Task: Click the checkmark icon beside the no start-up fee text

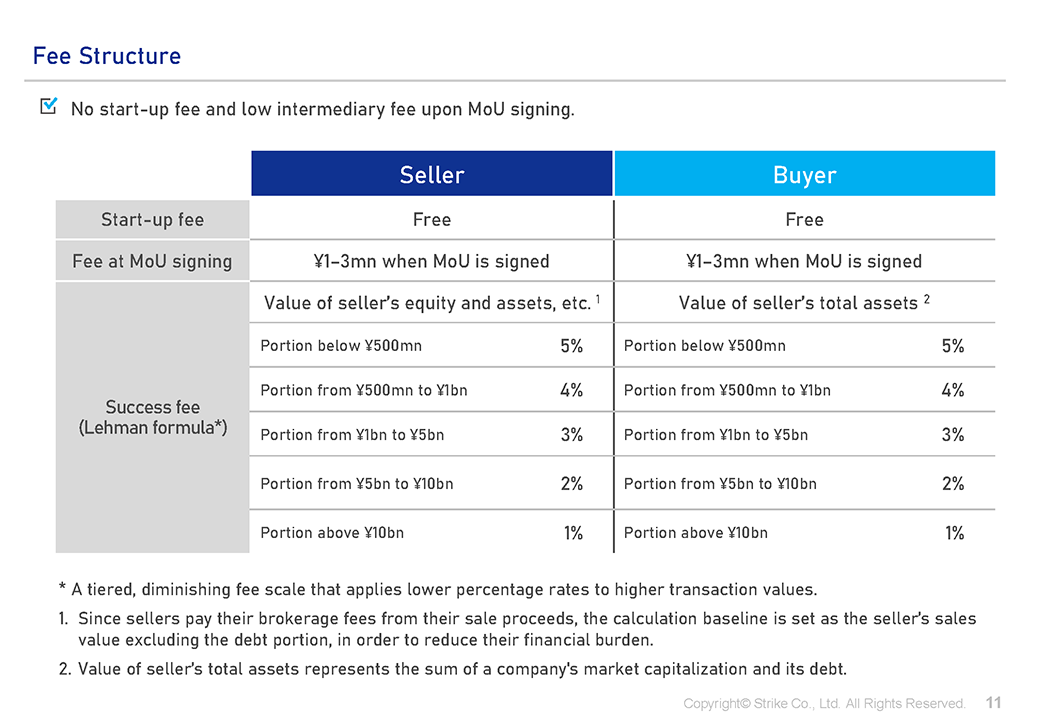Action: pos(48,106)
